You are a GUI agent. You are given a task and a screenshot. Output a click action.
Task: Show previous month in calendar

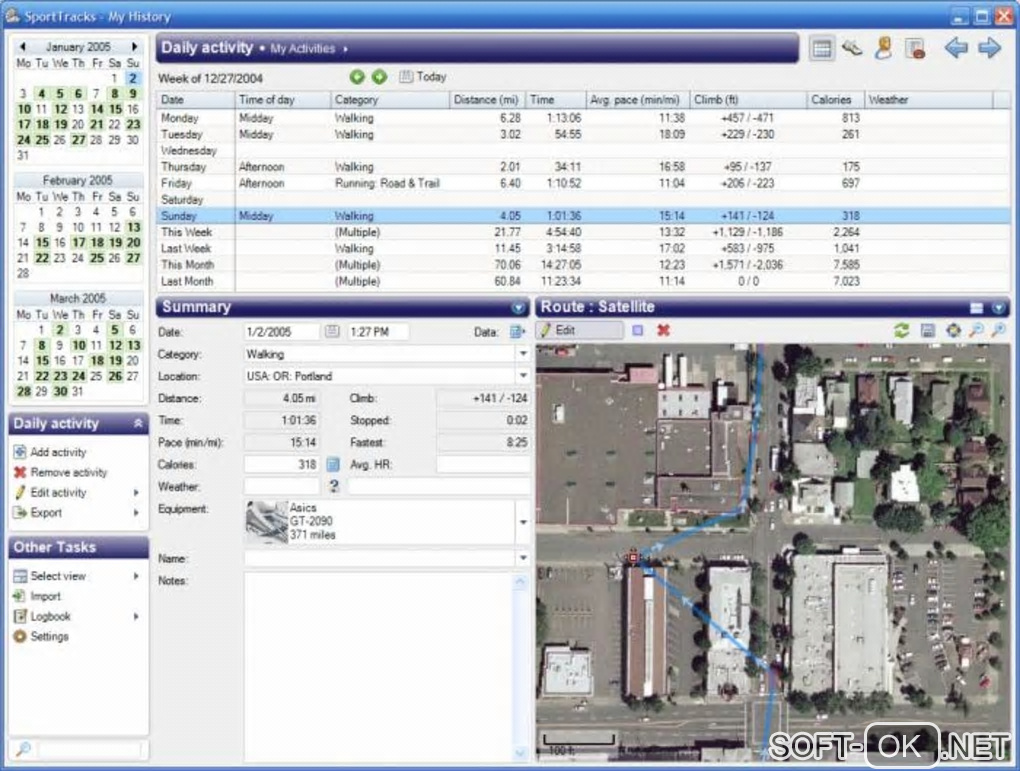pyautogui.click(x=23, y=47)
